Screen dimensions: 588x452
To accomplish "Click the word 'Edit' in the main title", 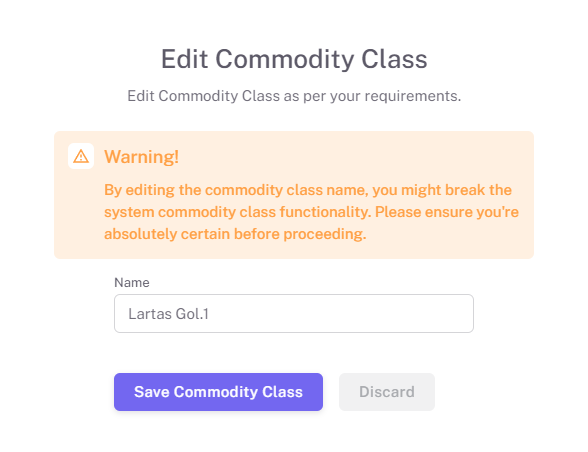I will point(184,59).
